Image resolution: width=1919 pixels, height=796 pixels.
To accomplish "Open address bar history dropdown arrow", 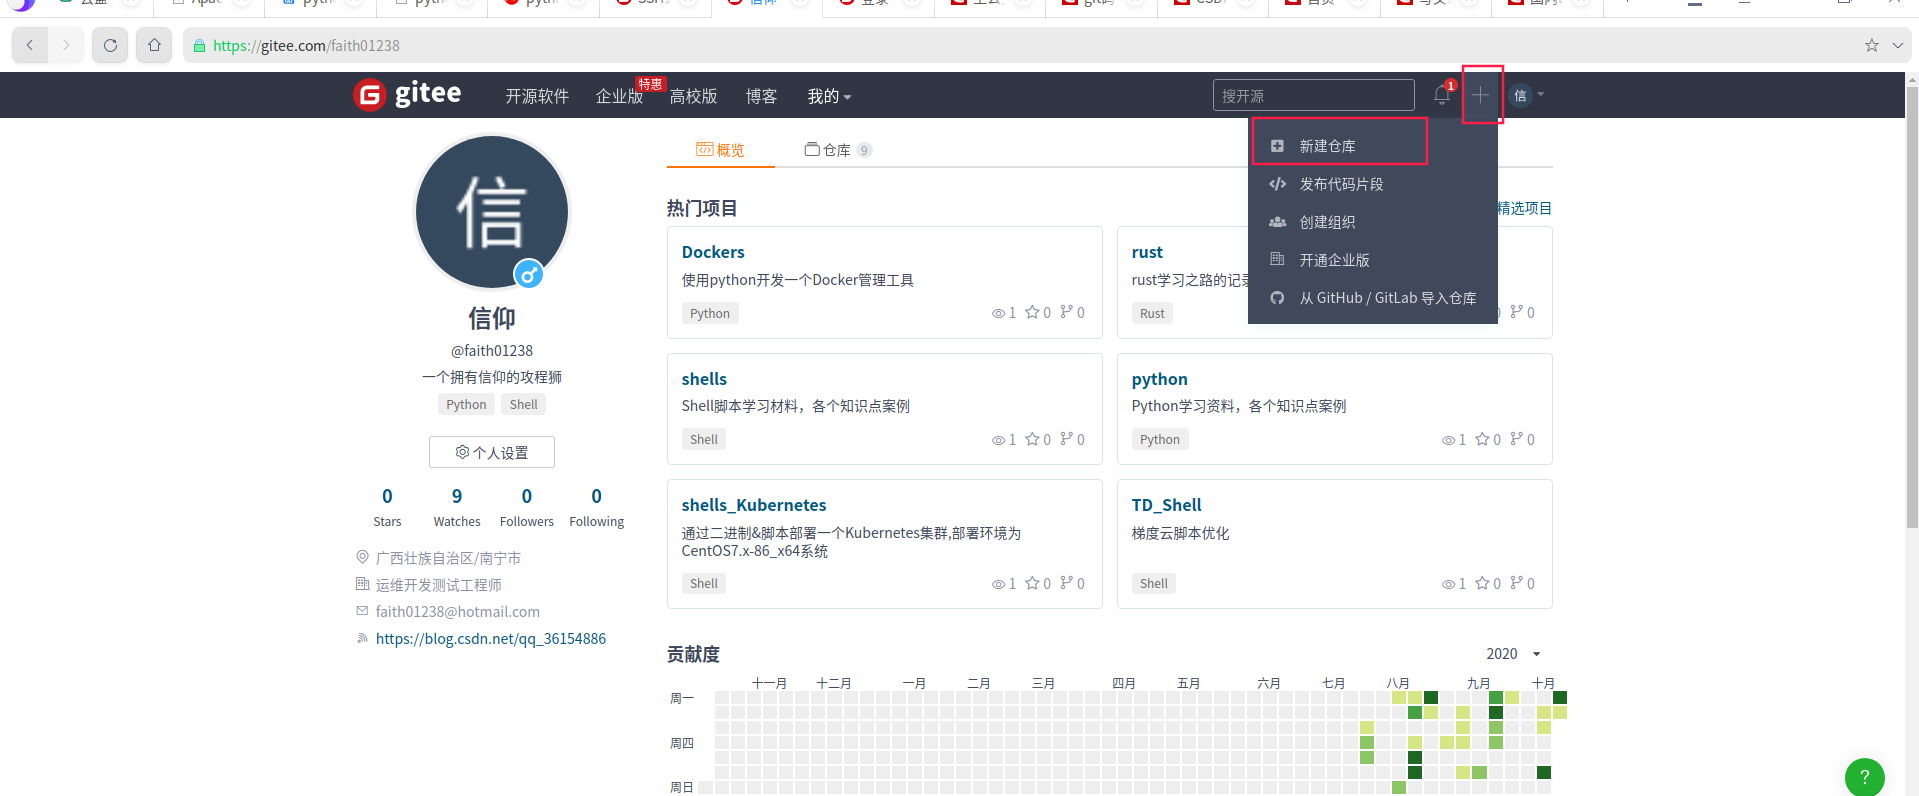I will click(1898, 45).
